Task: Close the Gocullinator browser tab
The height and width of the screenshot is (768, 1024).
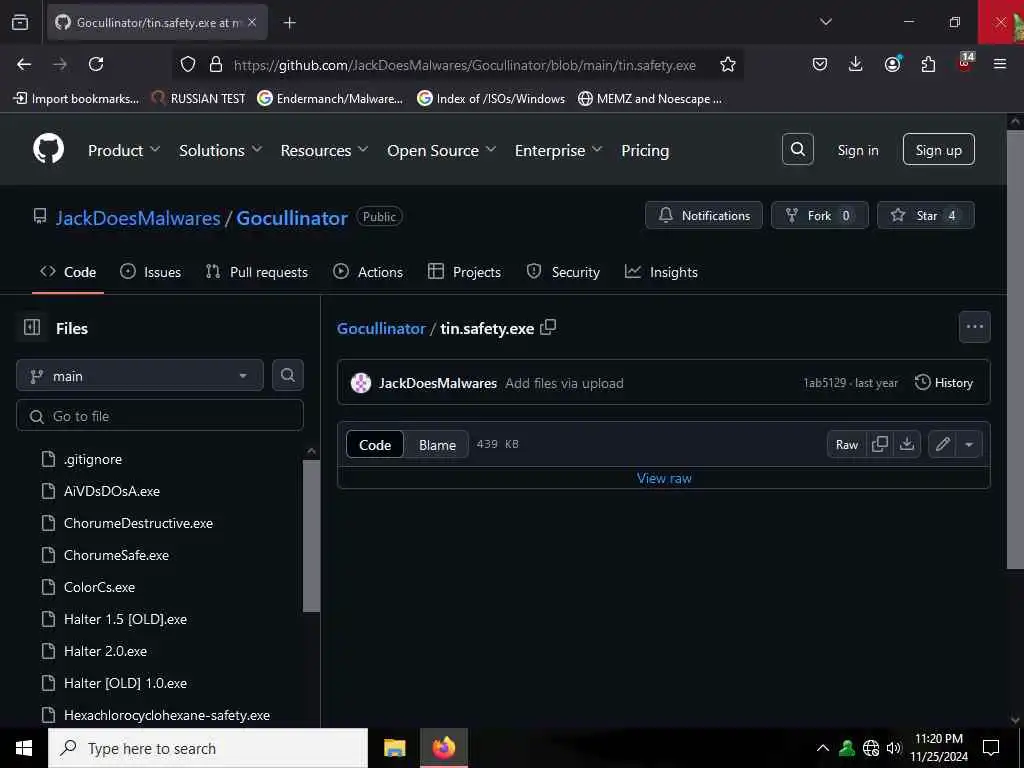Action: point(252,22)
